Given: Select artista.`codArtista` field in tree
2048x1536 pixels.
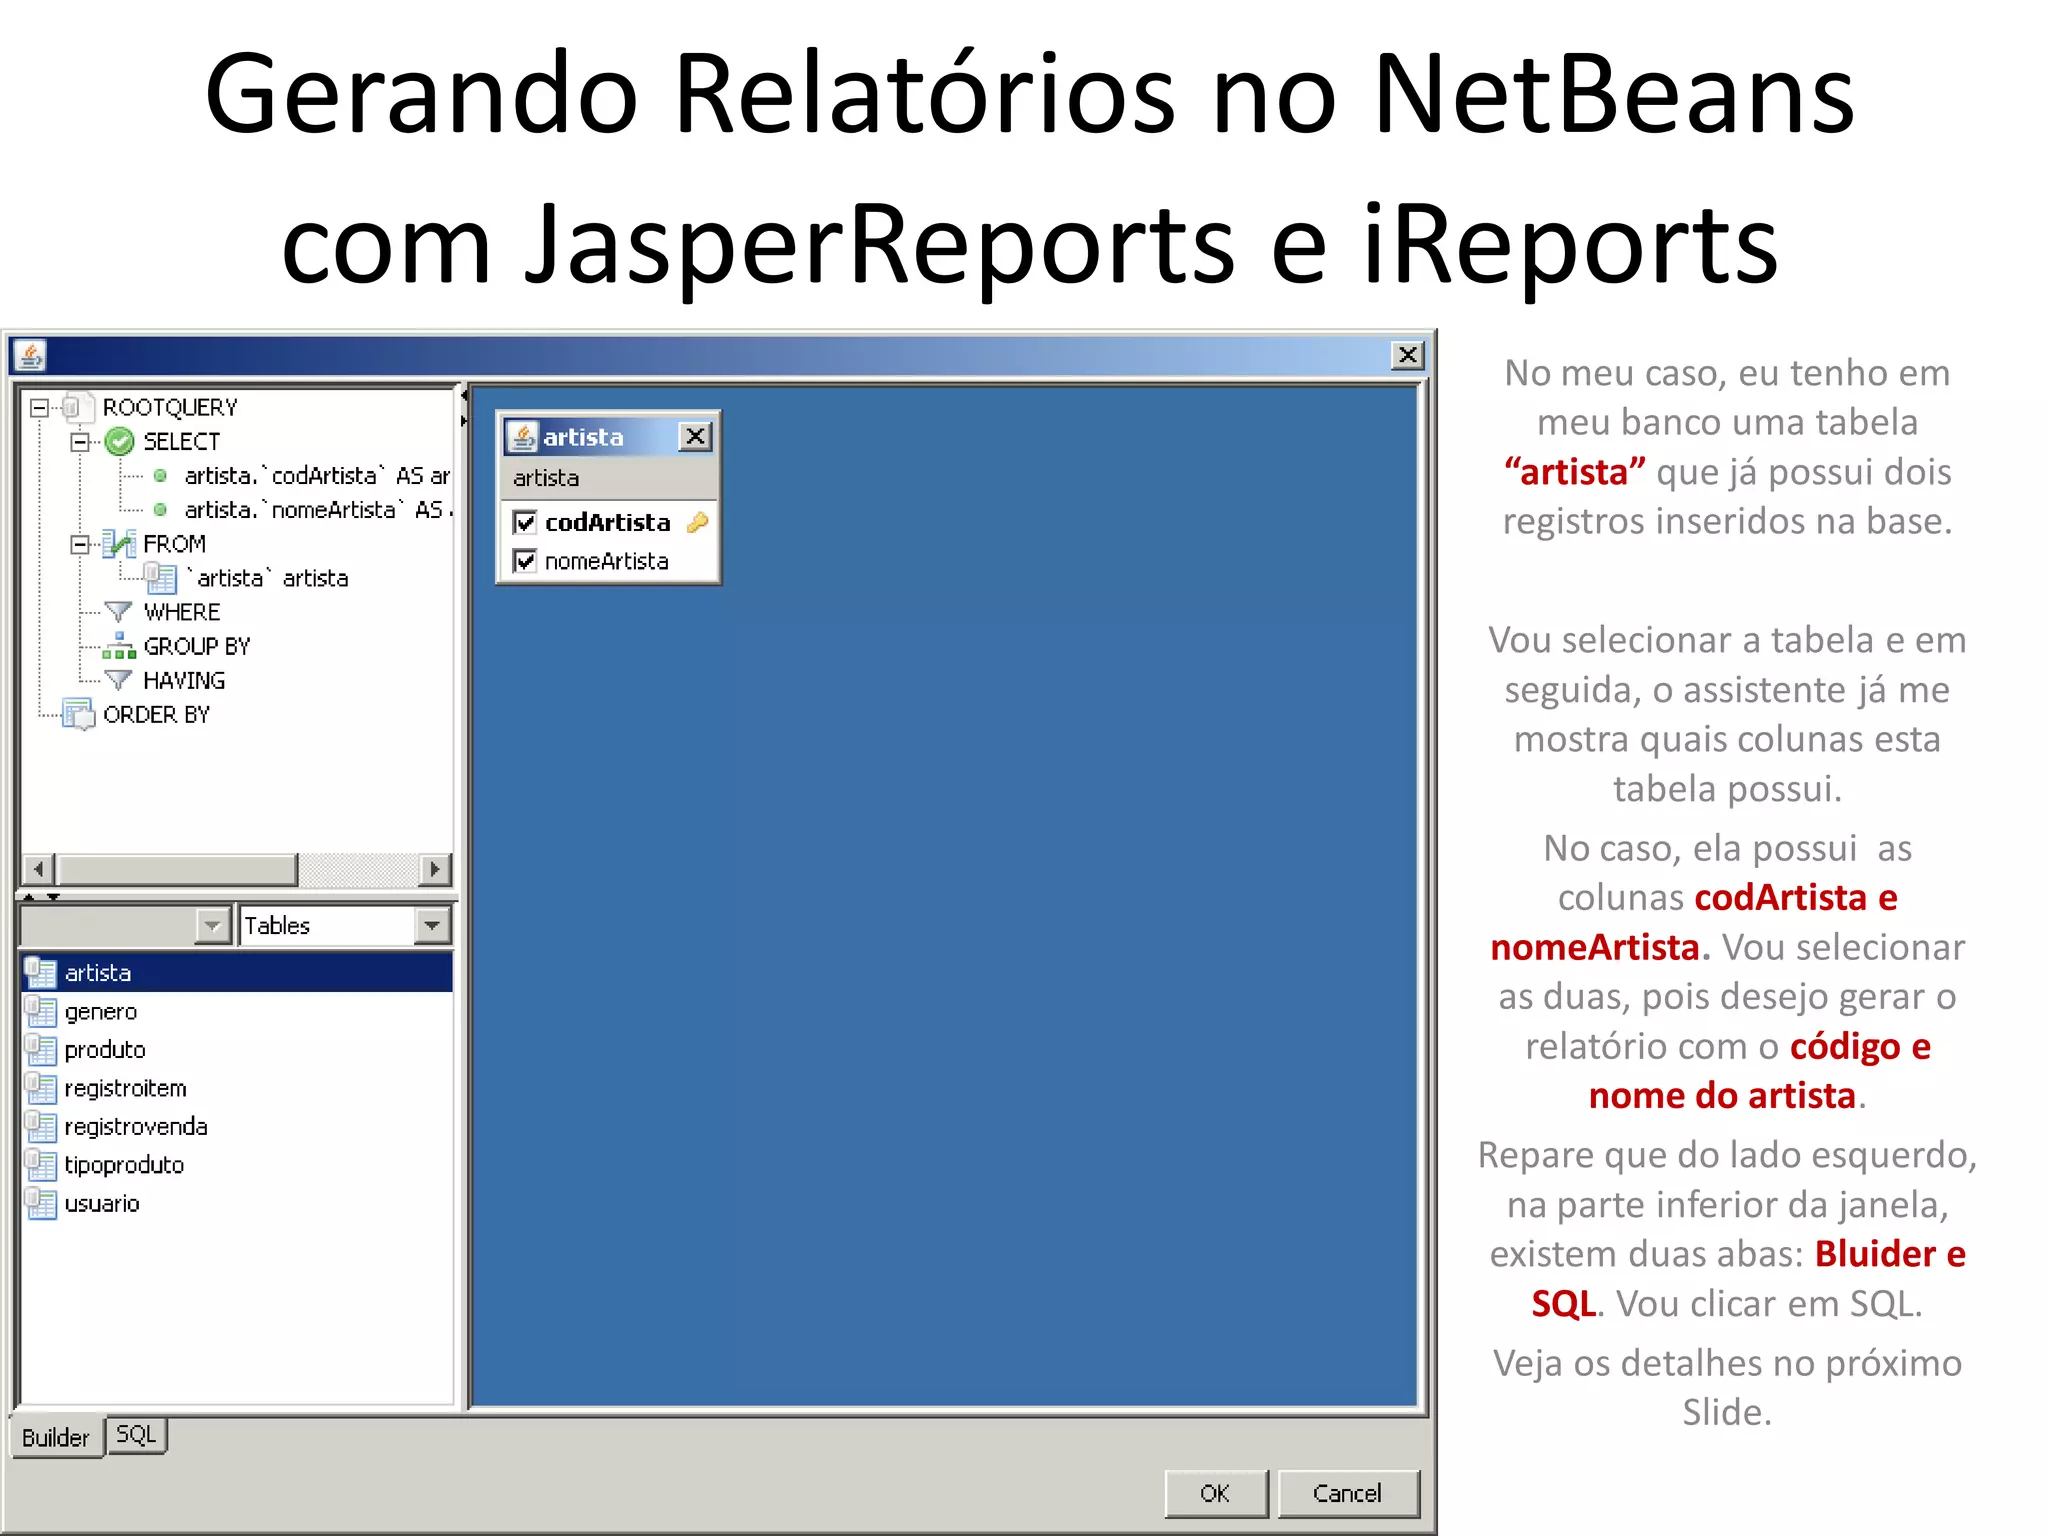Looking at the screenshot, I should pyautogui.click(x=317, y=476).
